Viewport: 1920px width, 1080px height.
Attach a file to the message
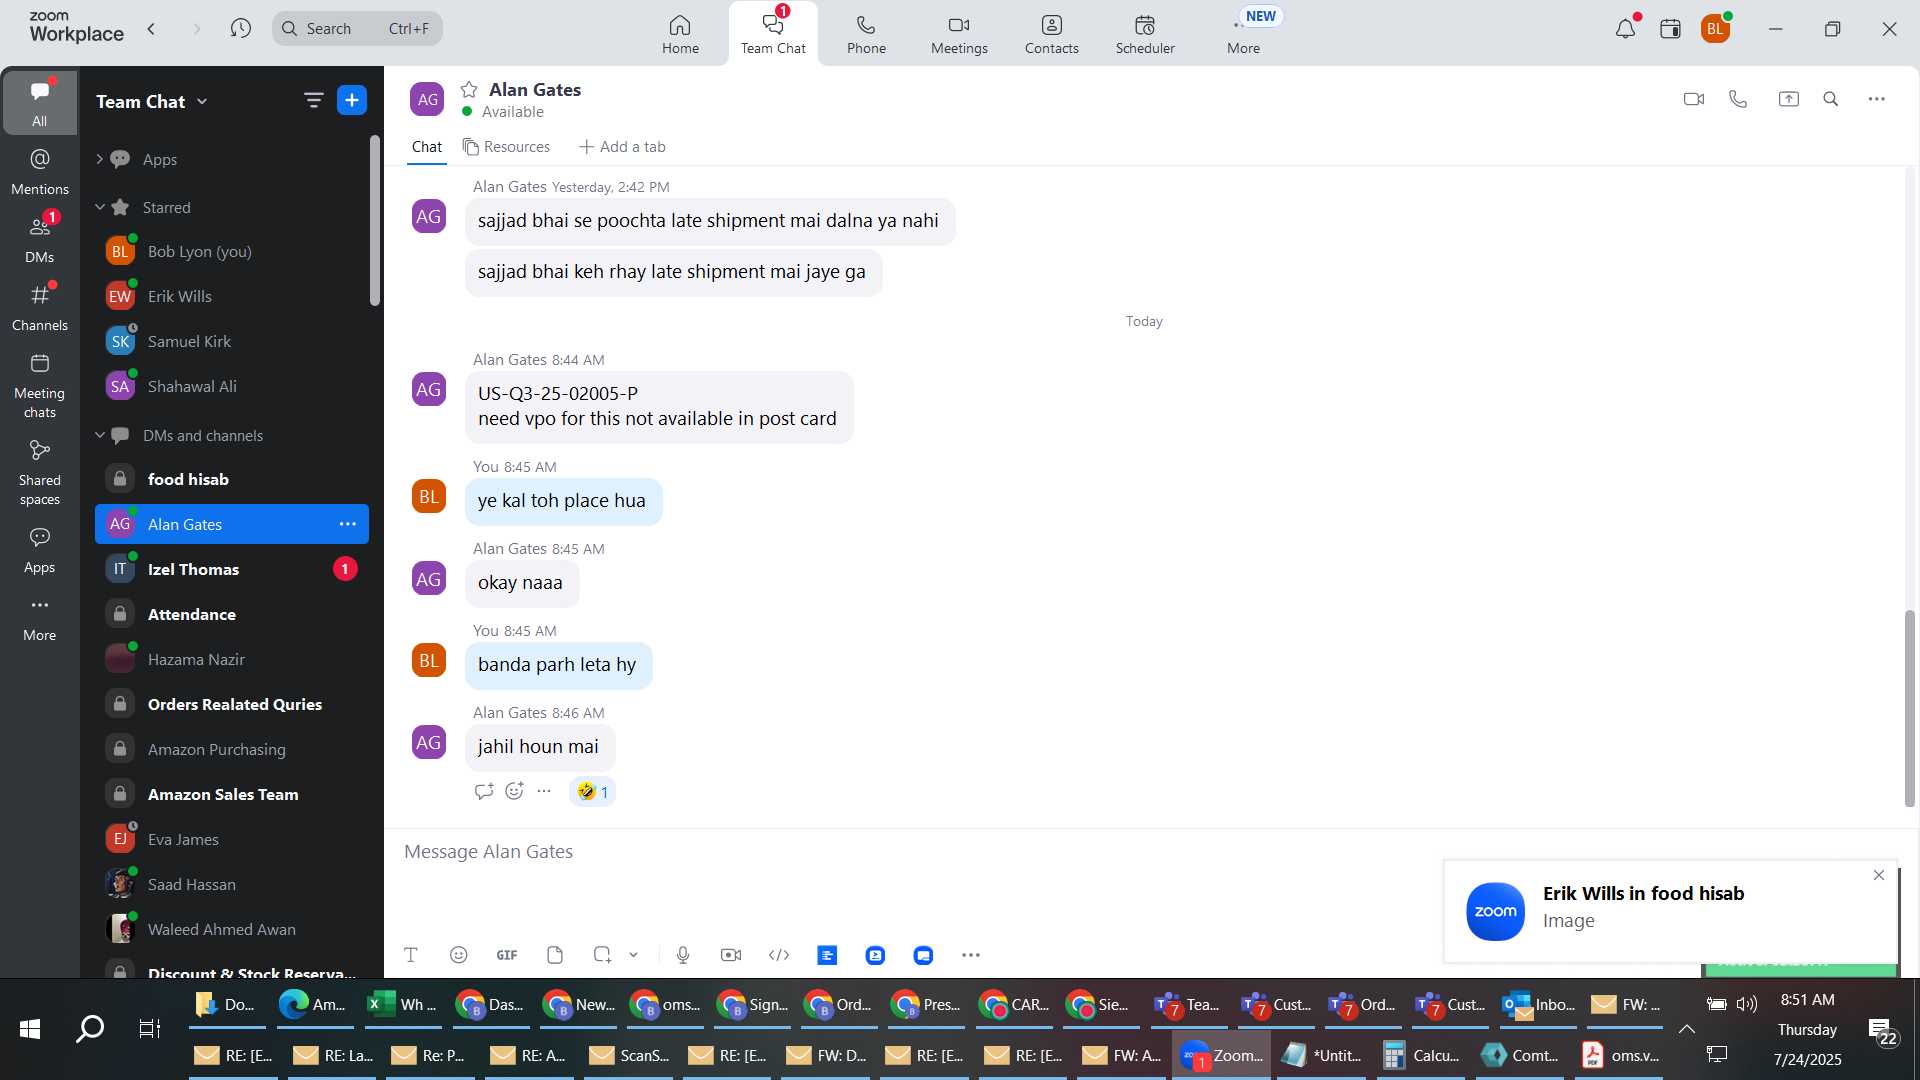555,955
